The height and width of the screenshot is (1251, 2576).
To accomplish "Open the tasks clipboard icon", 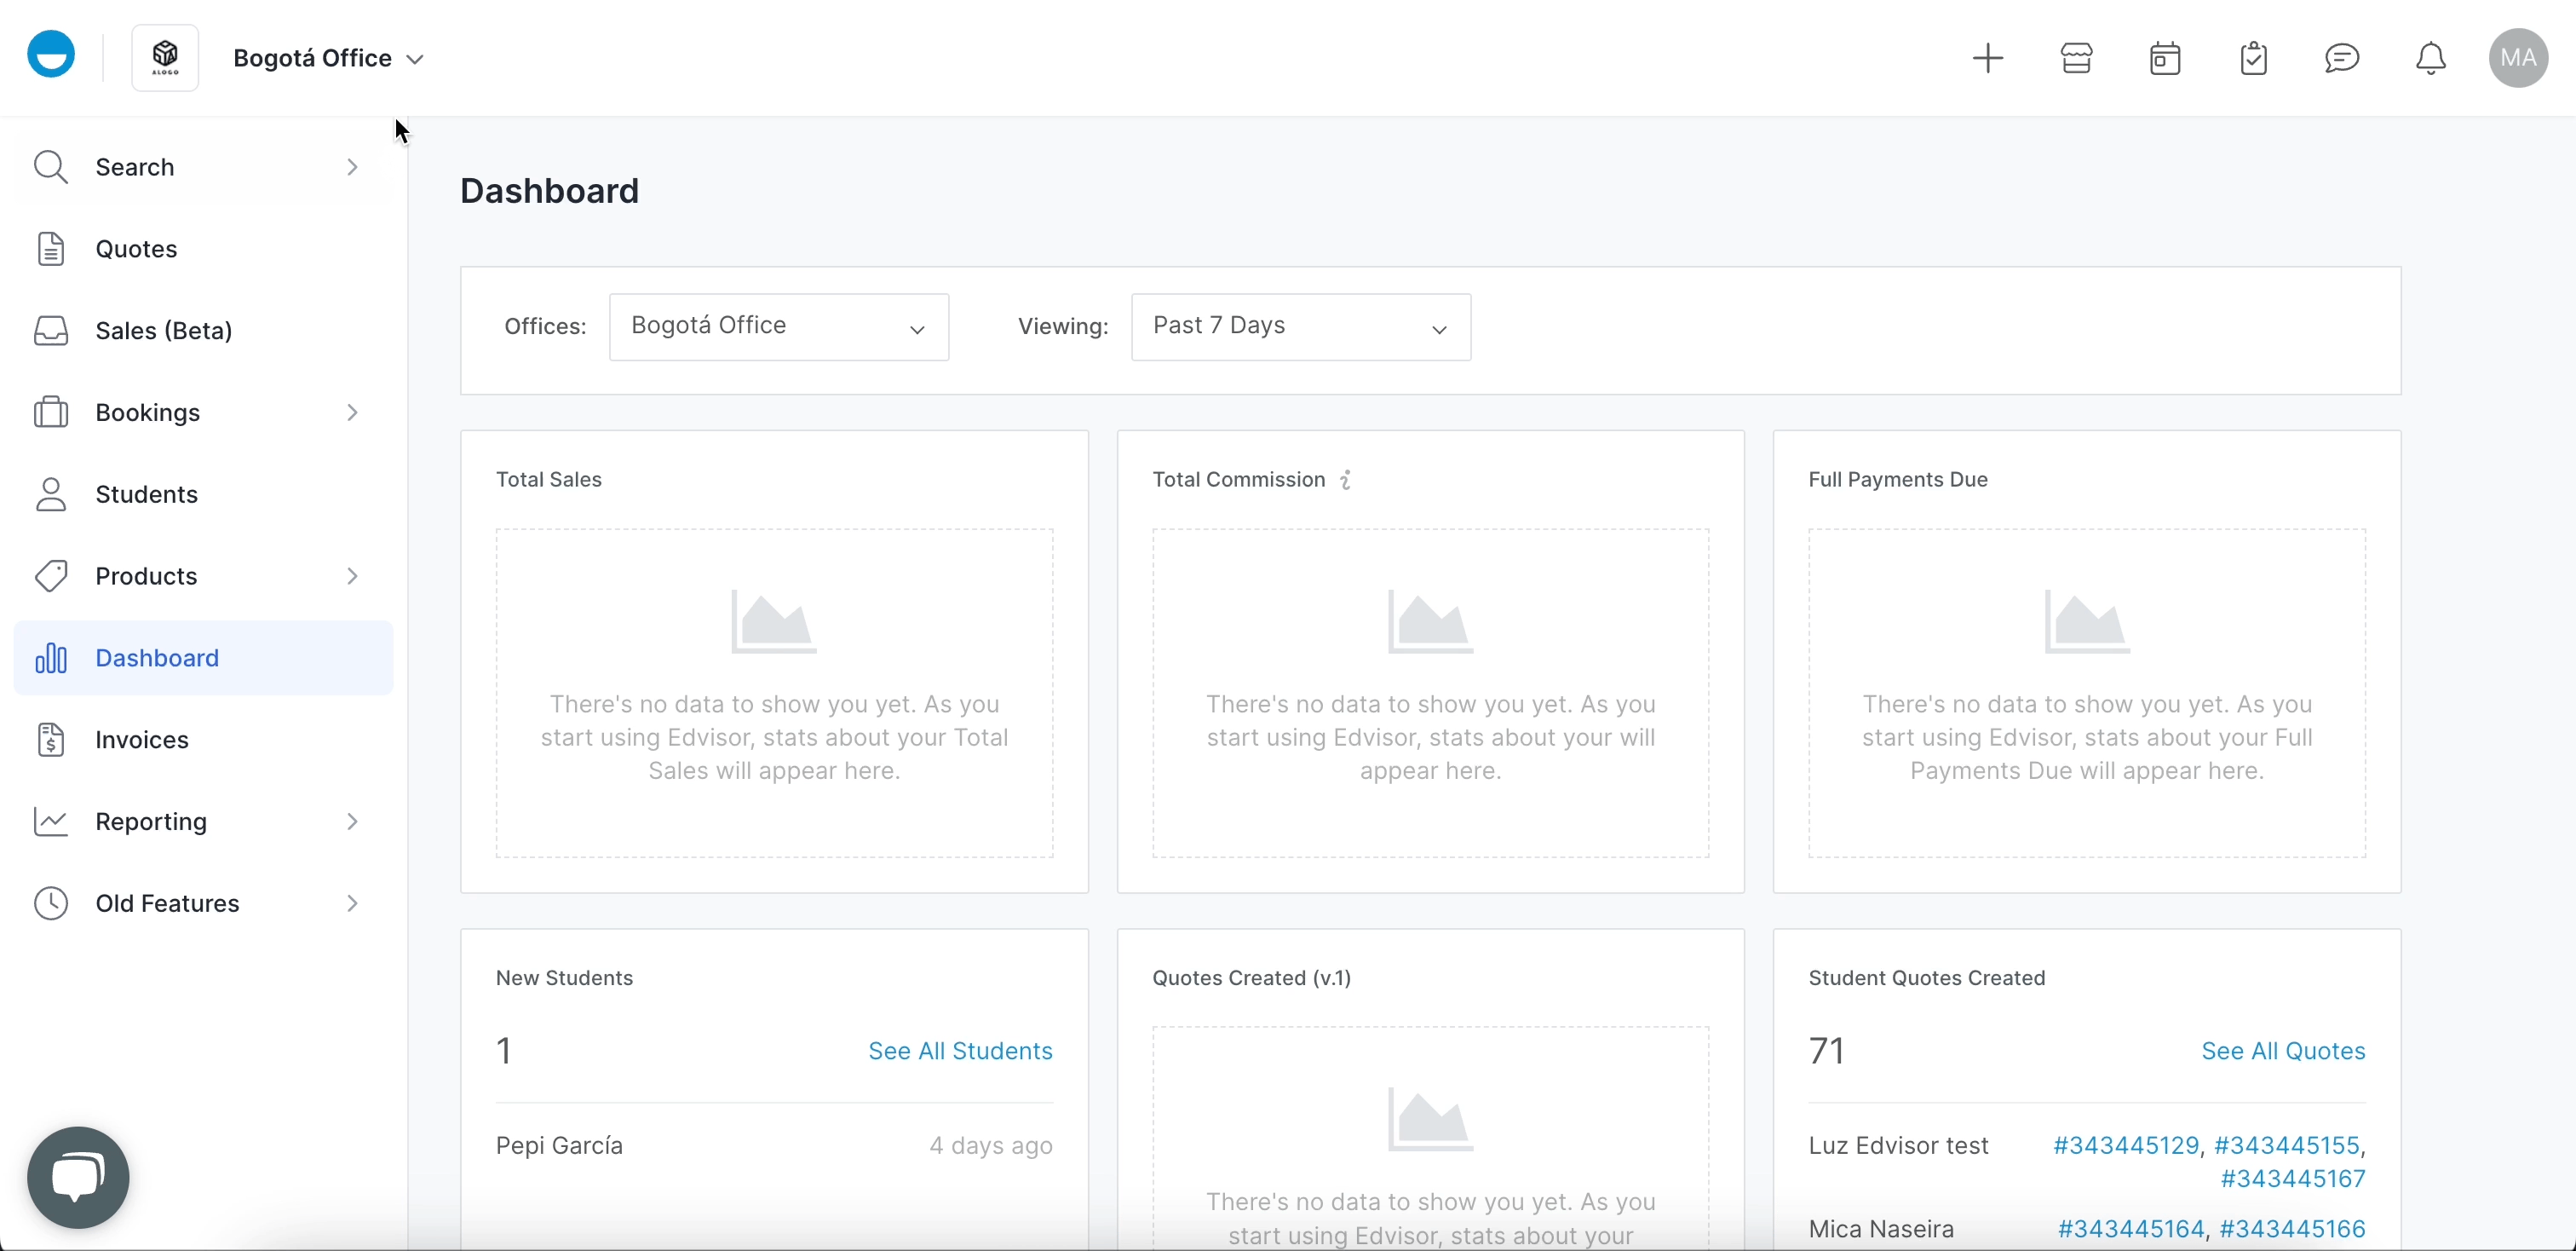I will click(2253, 58).
